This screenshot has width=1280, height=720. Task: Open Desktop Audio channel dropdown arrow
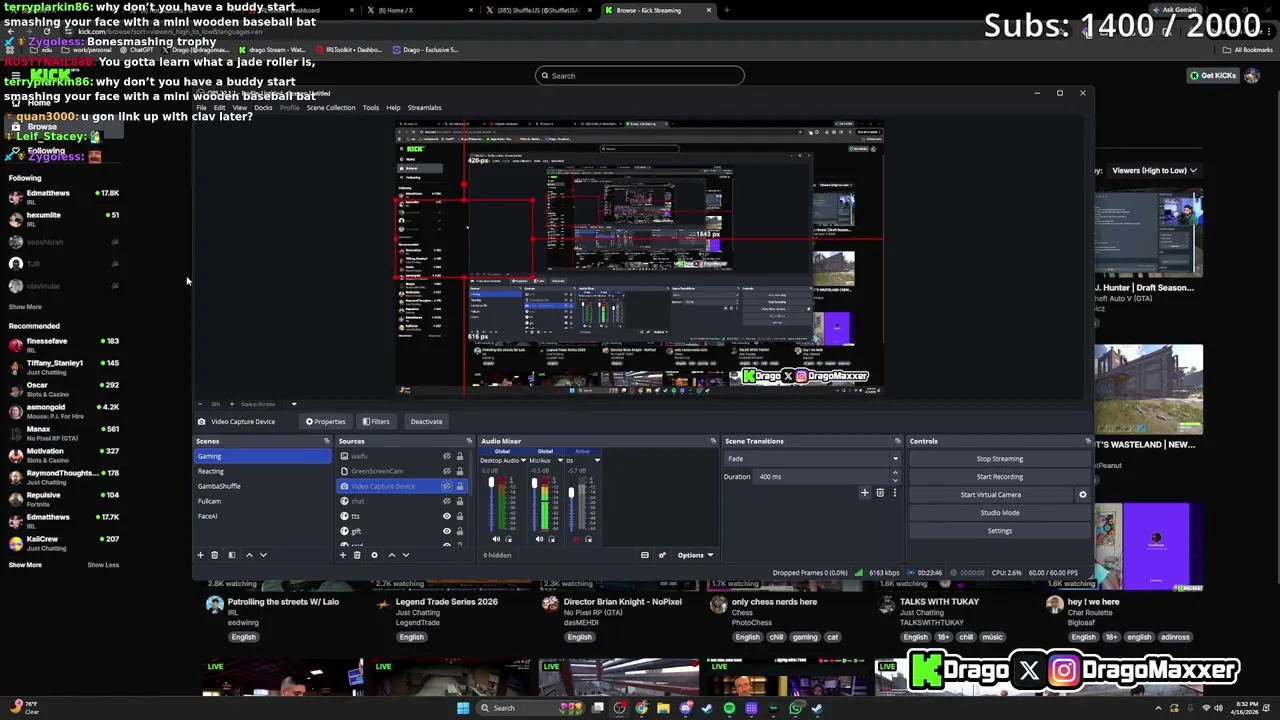[x=523, y=461]
